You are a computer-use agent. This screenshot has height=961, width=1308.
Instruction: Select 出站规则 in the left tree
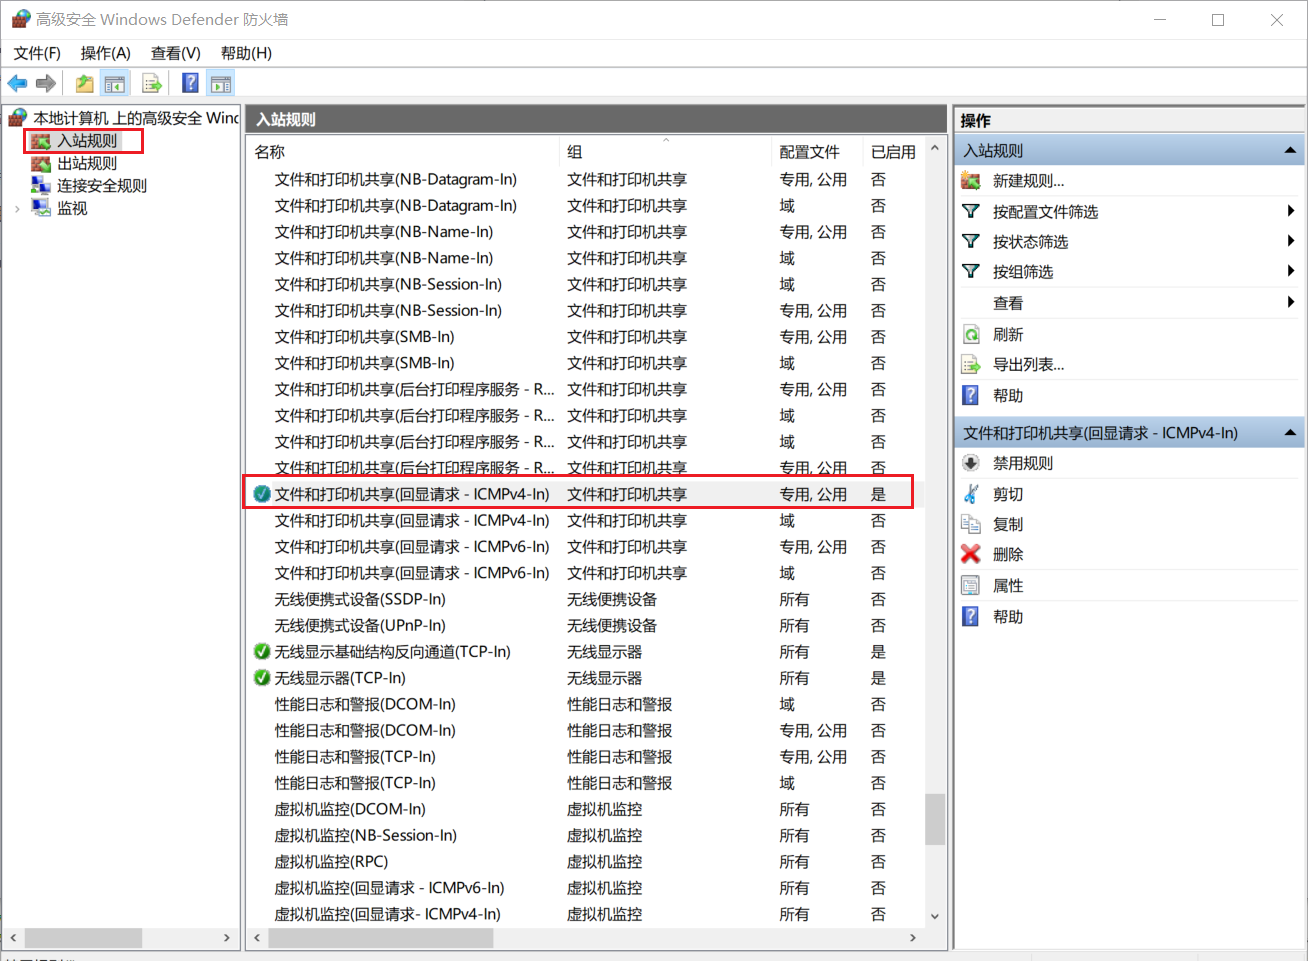(87, 163)
